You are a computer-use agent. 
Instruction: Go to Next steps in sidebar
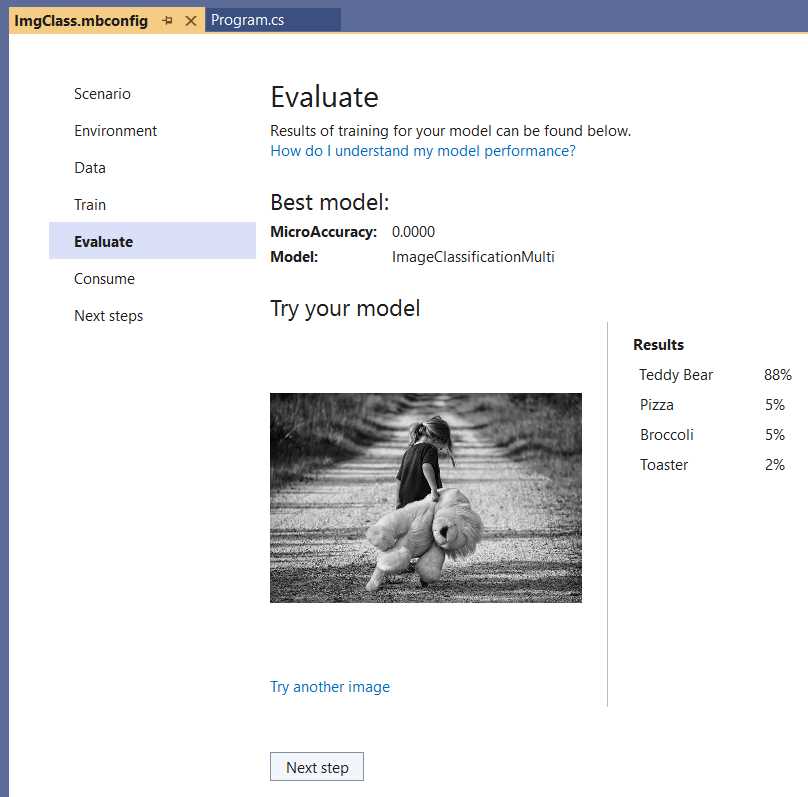(x=108, y=316)
